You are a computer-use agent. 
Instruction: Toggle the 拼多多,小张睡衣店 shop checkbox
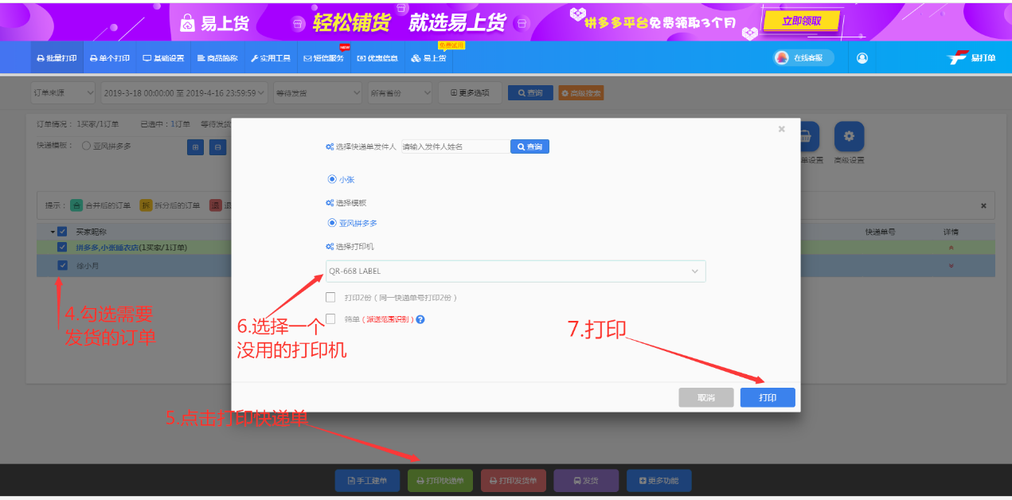pos(62,247)
